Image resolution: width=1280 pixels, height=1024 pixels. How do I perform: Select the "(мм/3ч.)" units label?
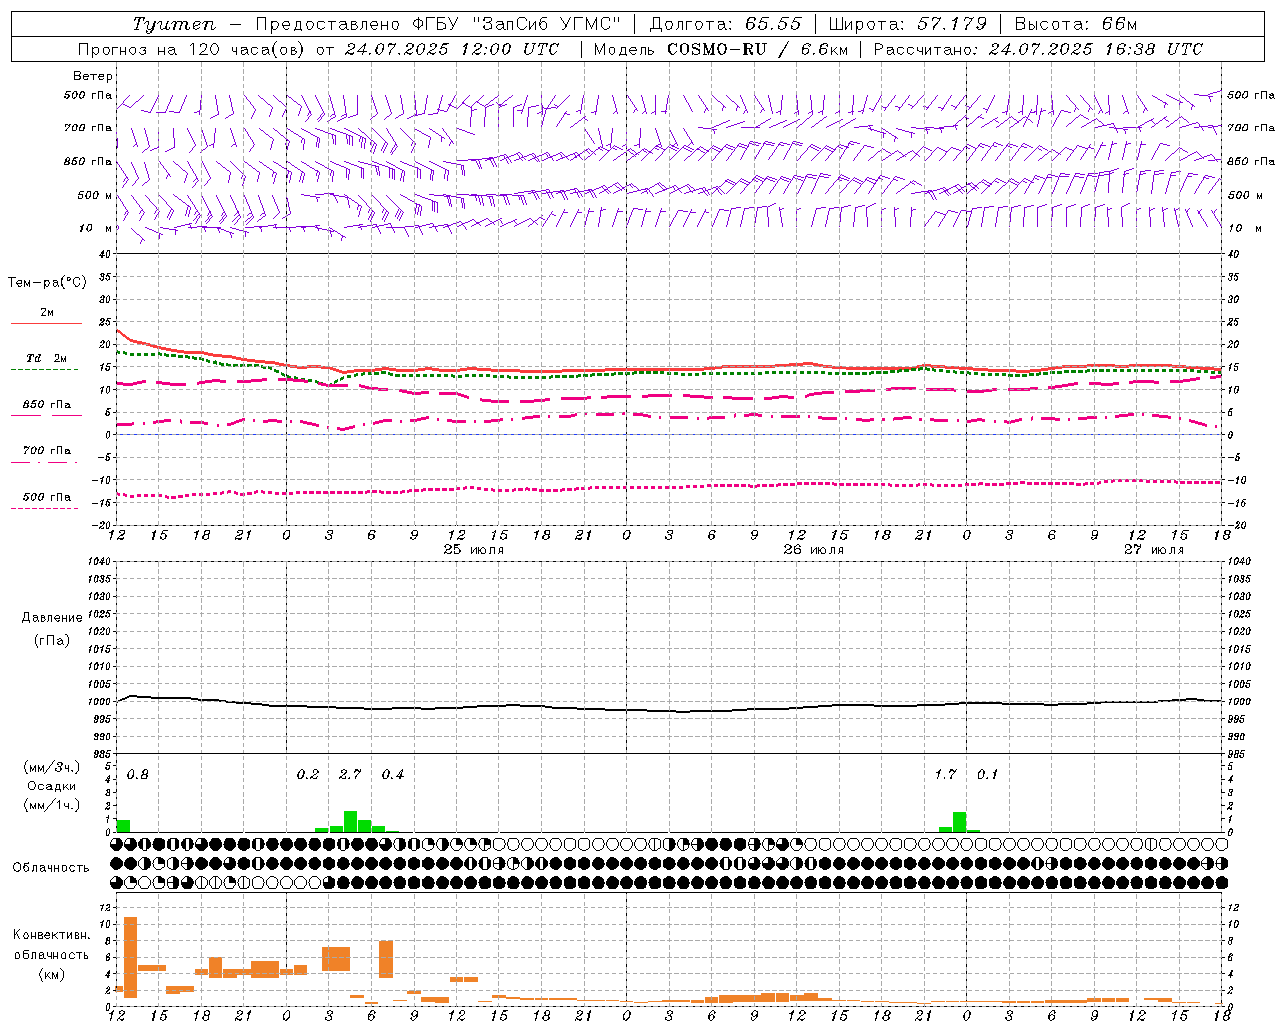click(x=51, y=768)
